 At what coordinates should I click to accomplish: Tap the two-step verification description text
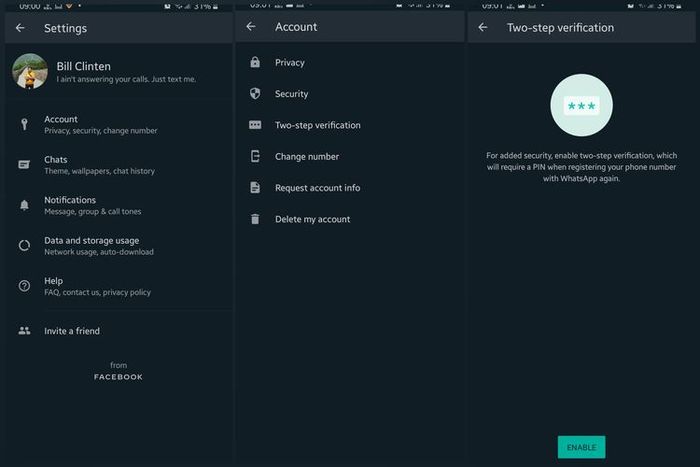point(581,167)
